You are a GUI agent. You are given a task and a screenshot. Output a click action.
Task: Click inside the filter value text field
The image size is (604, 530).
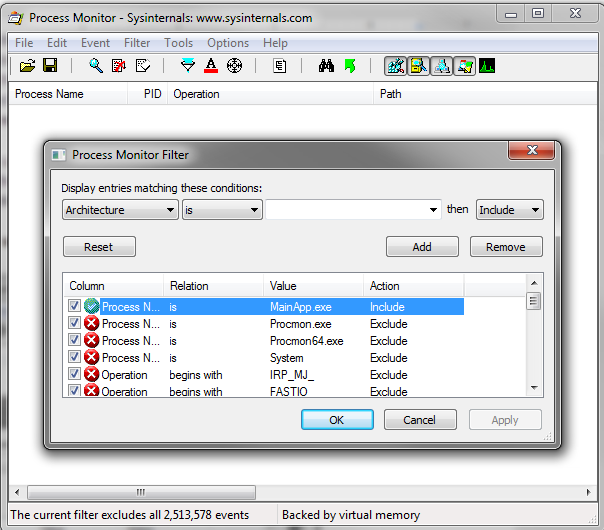tap(347, 210)
